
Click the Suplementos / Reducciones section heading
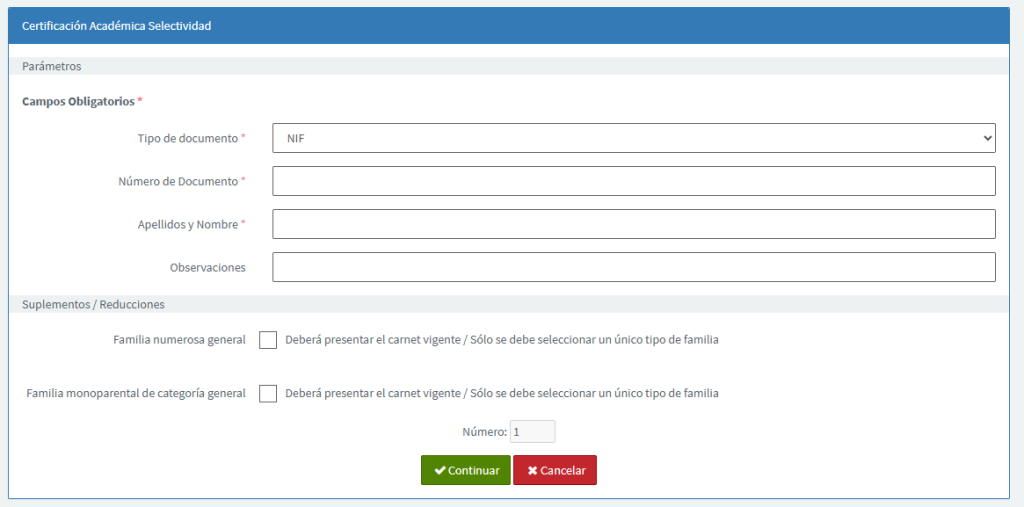(93, 304)
